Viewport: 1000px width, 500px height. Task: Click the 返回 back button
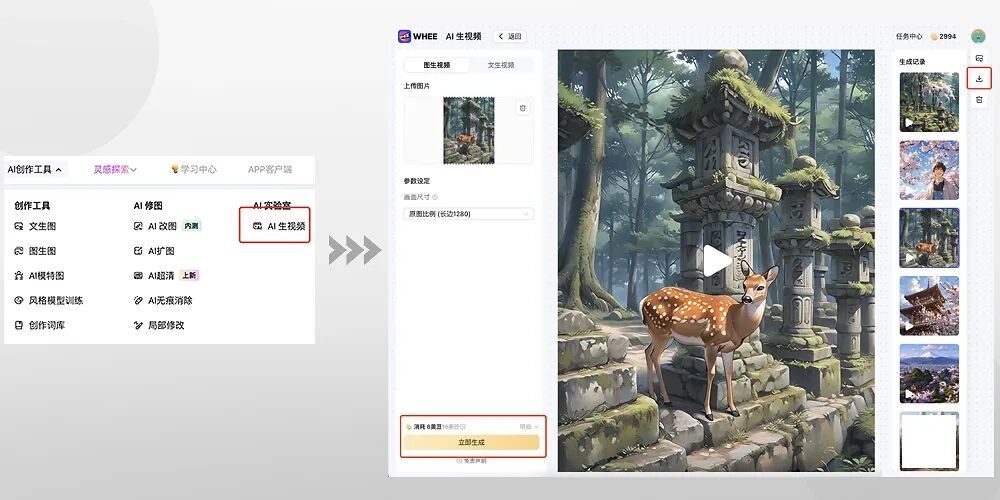[510, 36]
